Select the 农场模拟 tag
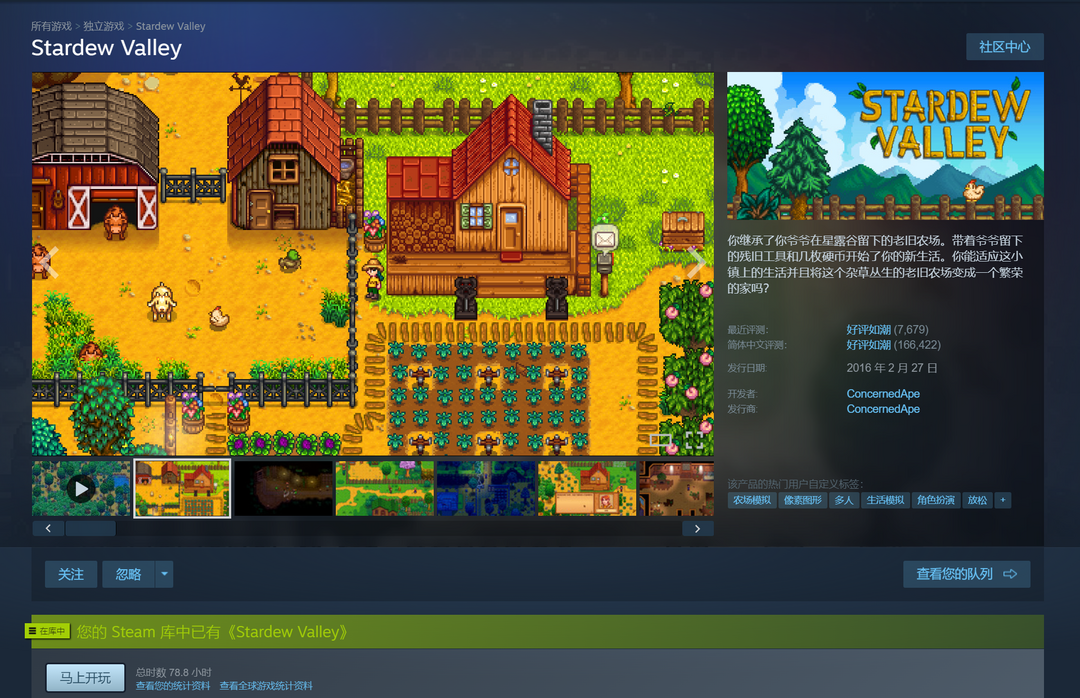1080x698 pixels. pos(752,500)
